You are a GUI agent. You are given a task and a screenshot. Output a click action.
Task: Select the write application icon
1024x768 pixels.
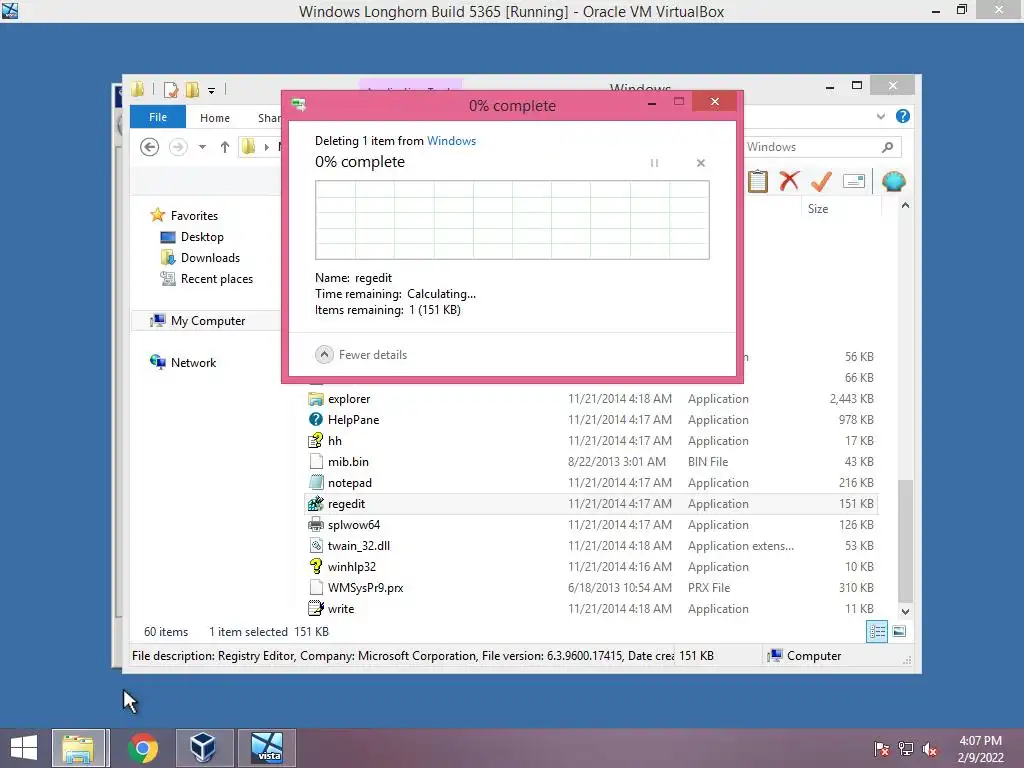(316, 609)
